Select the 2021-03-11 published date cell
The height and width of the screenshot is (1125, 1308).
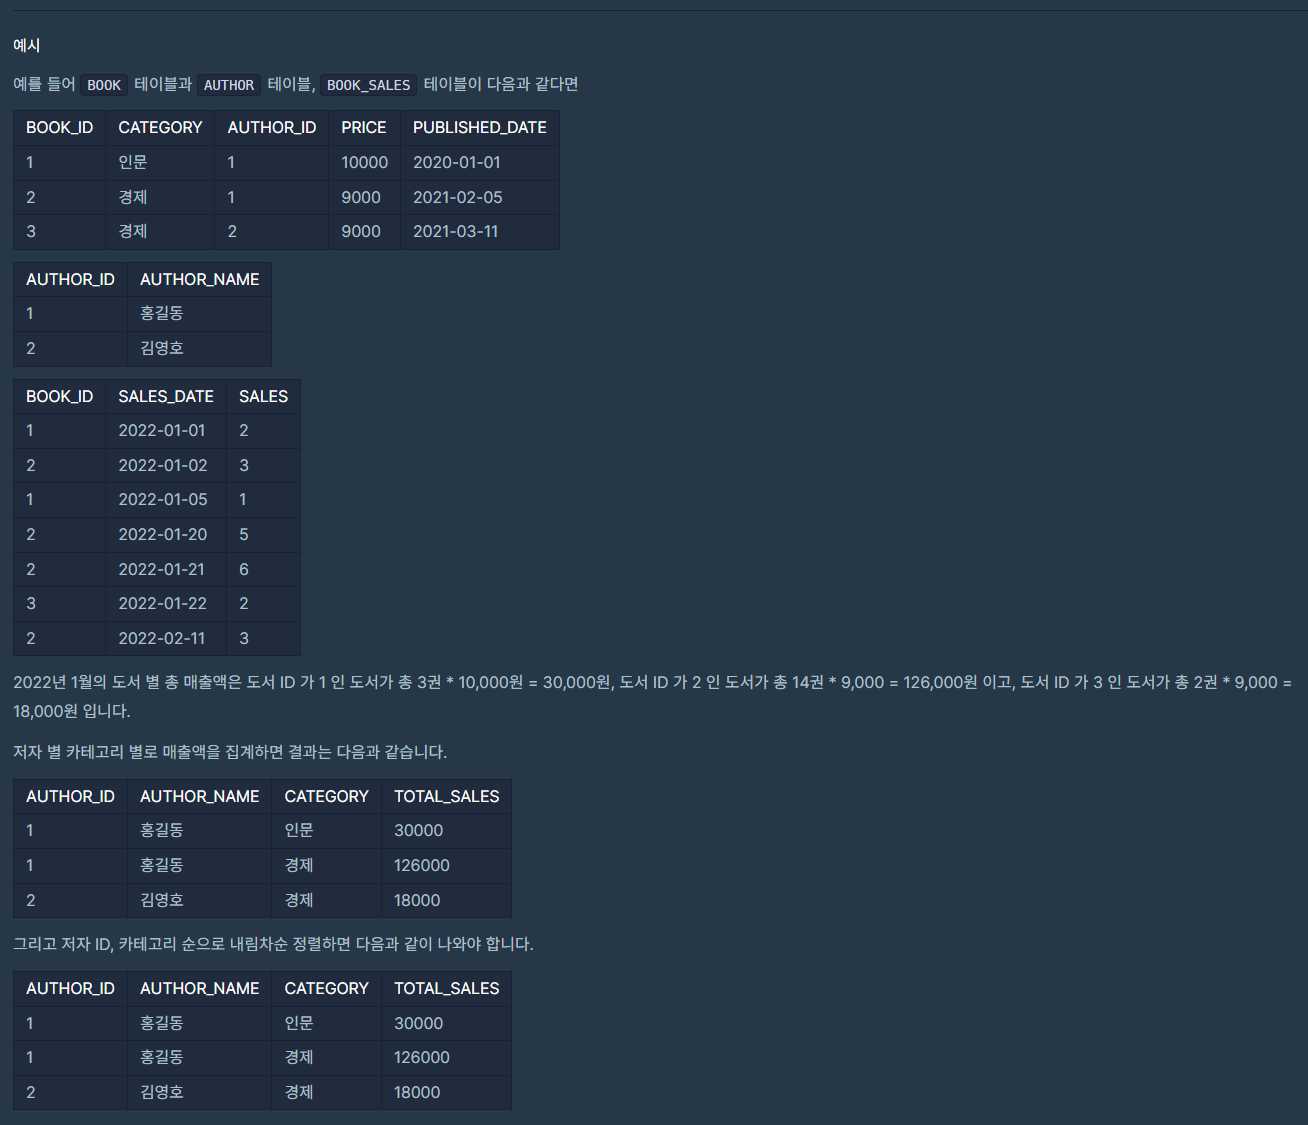click(x=455, y=231)
